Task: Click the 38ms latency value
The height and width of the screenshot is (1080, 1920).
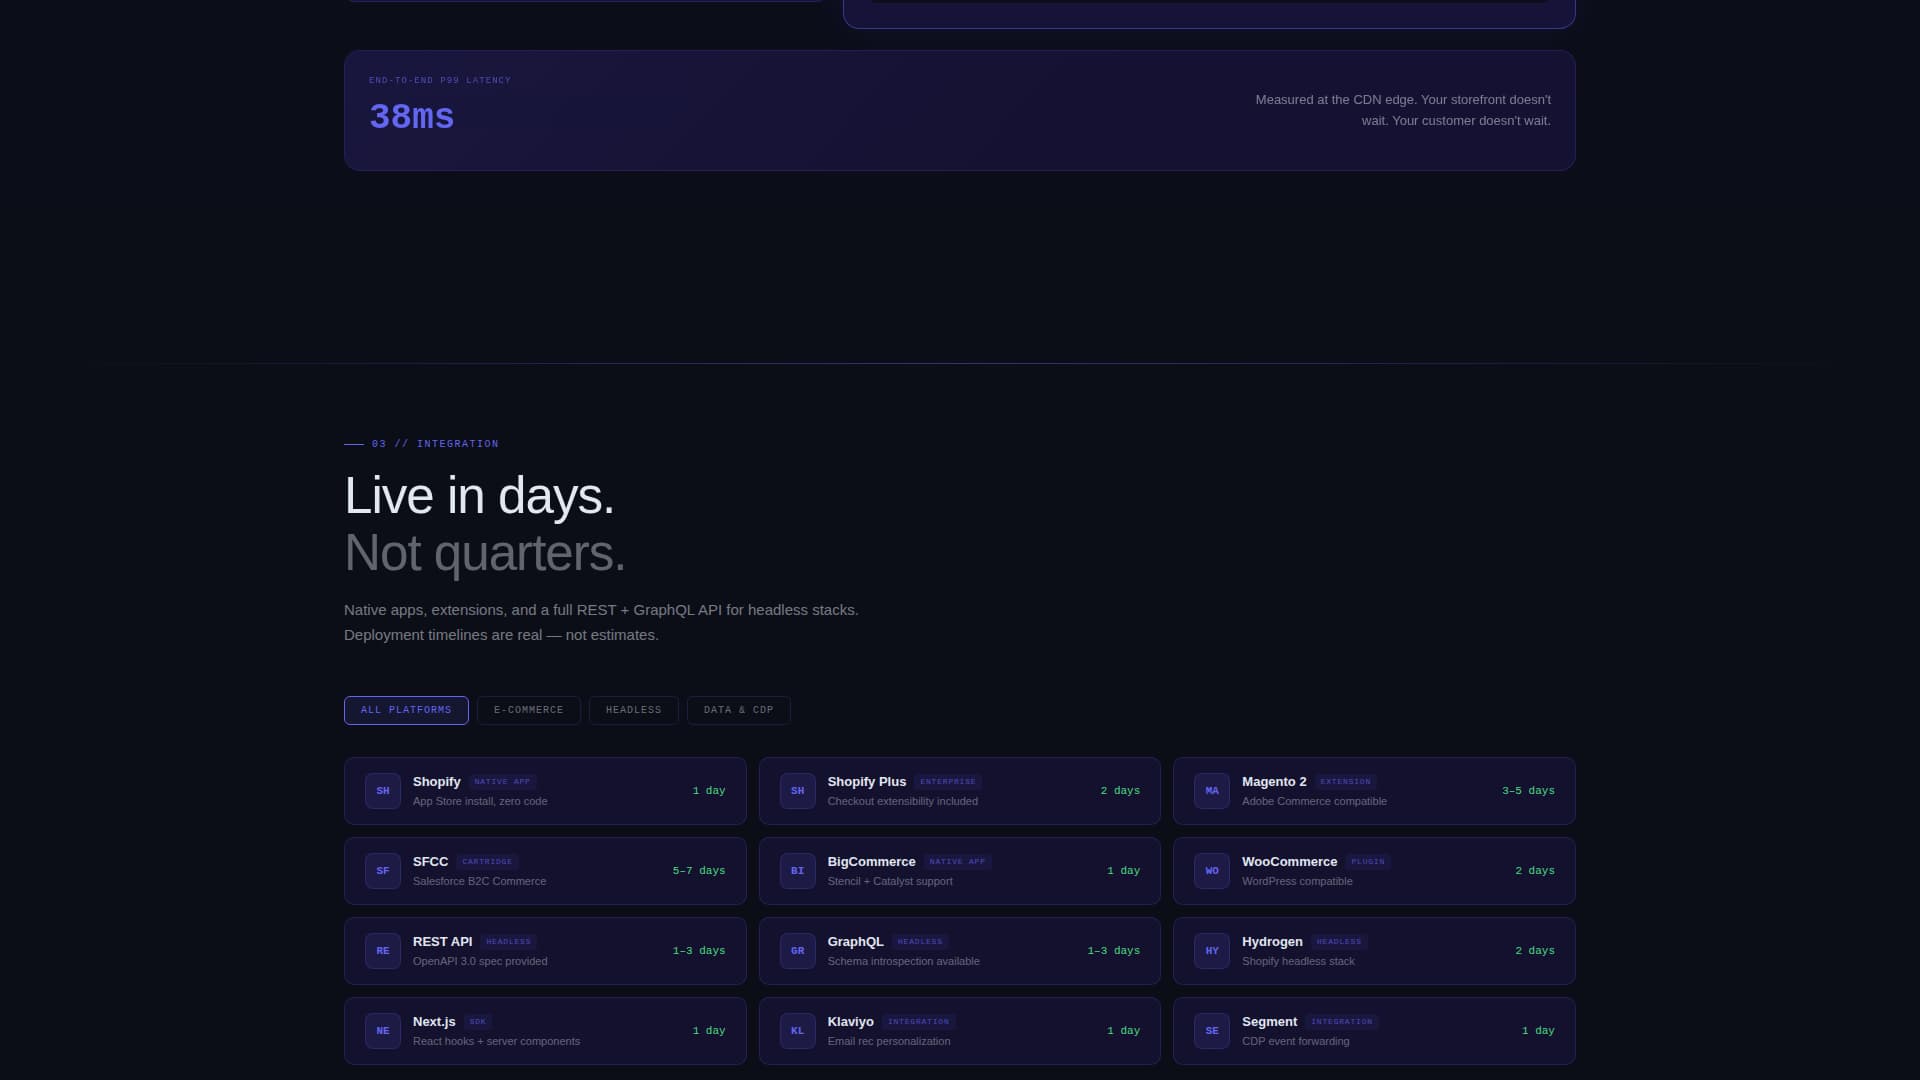Action: (412, 117)
